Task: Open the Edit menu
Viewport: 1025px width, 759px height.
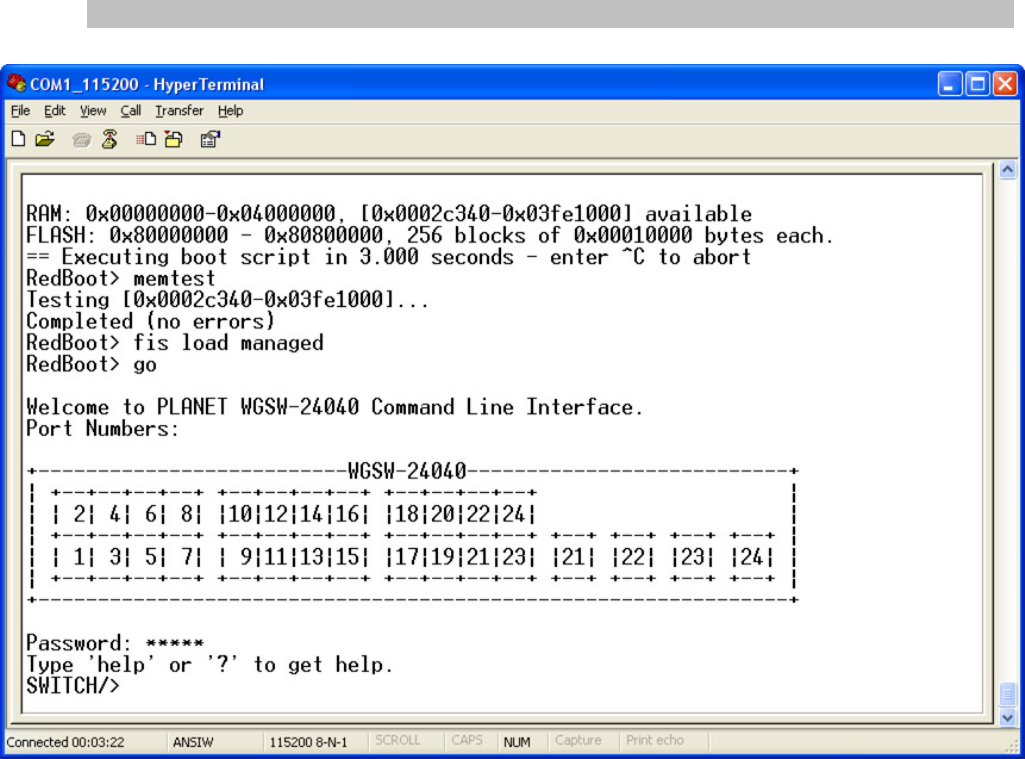Action: 54,111
